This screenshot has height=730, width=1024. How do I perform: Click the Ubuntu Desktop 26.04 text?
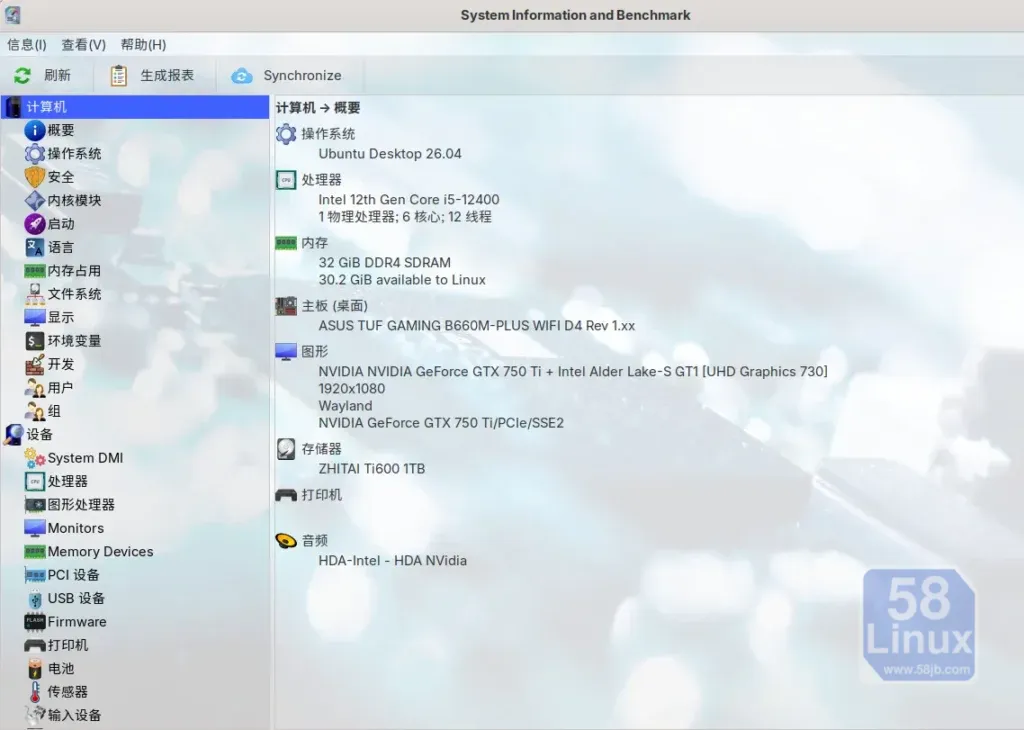click(390, 154)
